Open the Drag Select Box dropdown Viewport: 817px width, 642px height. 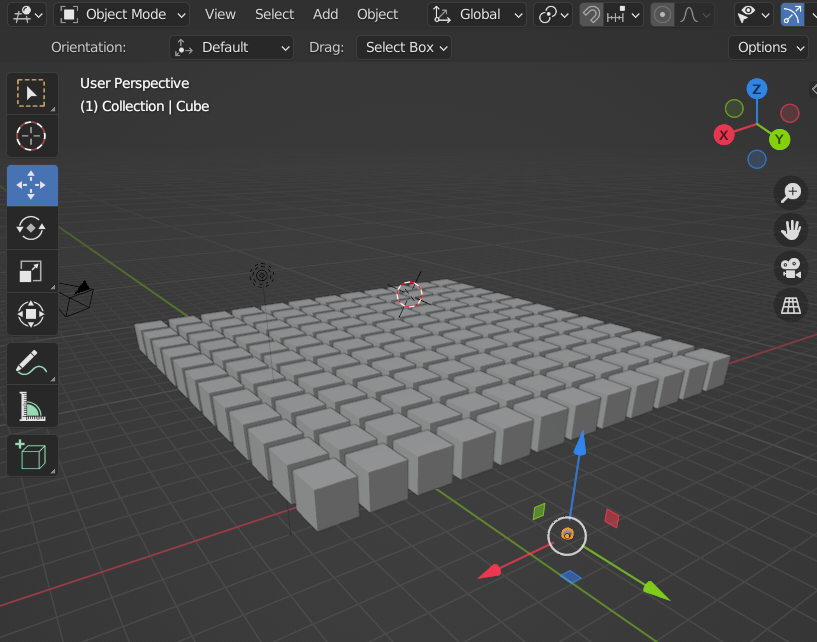(x=403, y=47)
